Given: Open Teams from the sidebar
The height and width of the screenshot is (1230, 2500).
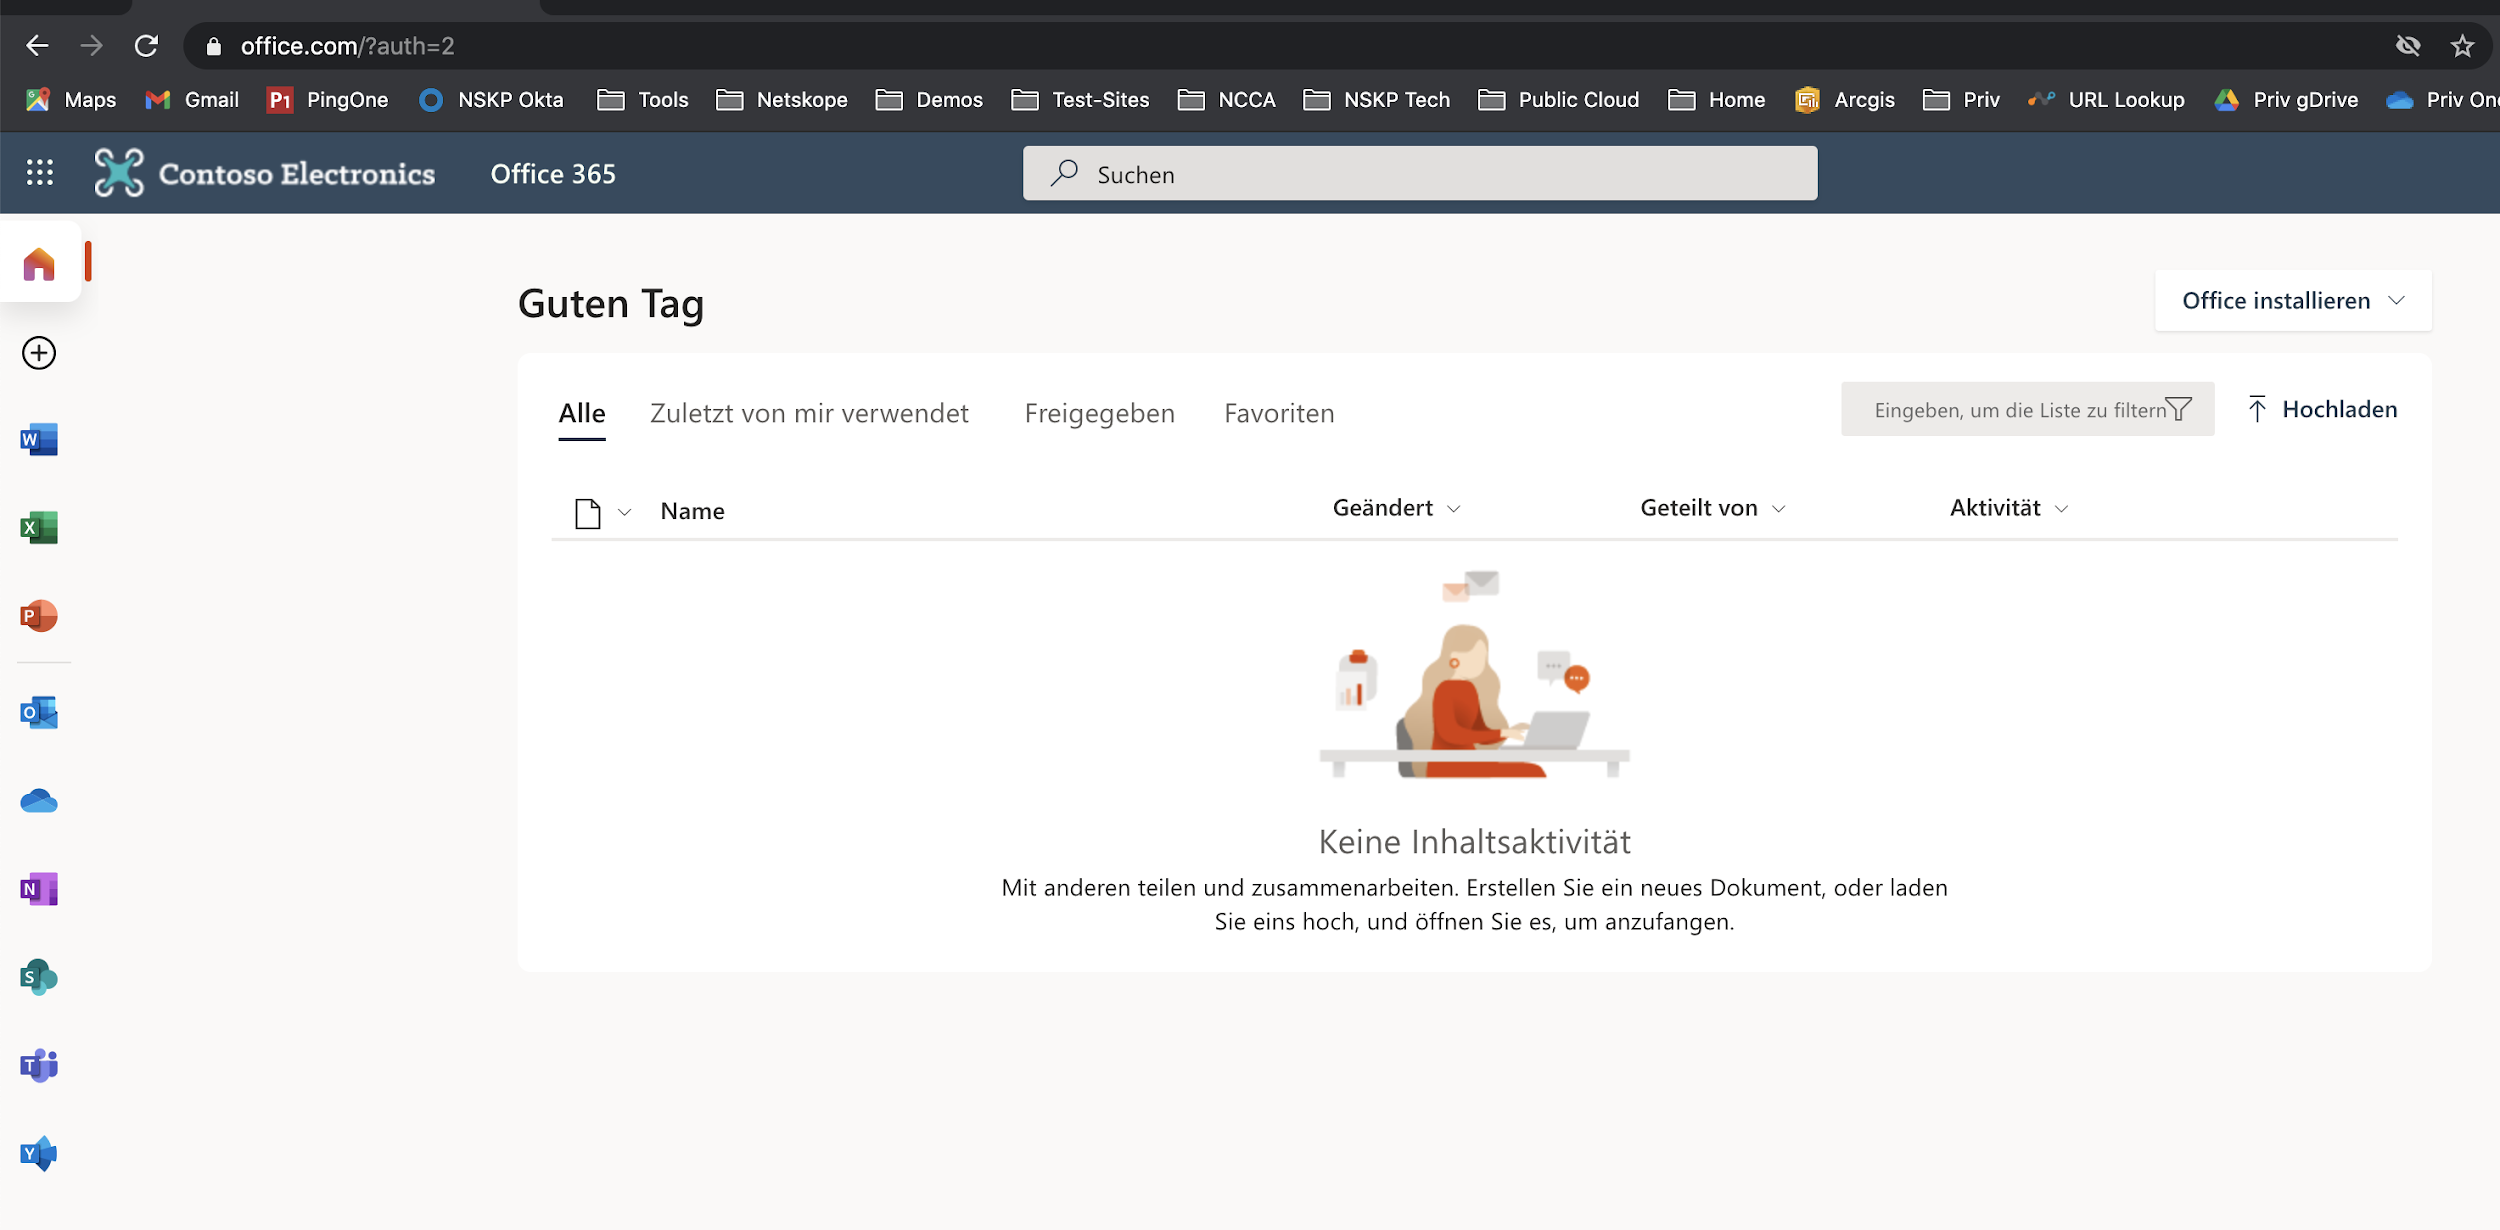Looking at the screenshot, I should coord(39,1065).
